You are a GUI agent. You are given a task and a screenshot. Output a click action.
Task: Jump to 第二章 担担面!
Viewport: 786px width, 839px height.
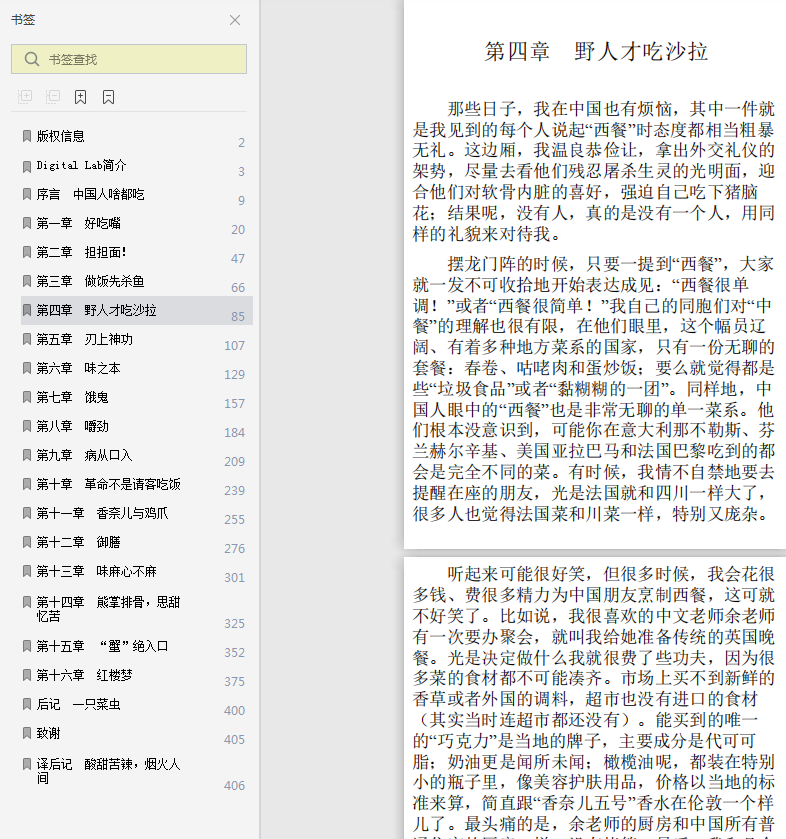tap(81, 252)
